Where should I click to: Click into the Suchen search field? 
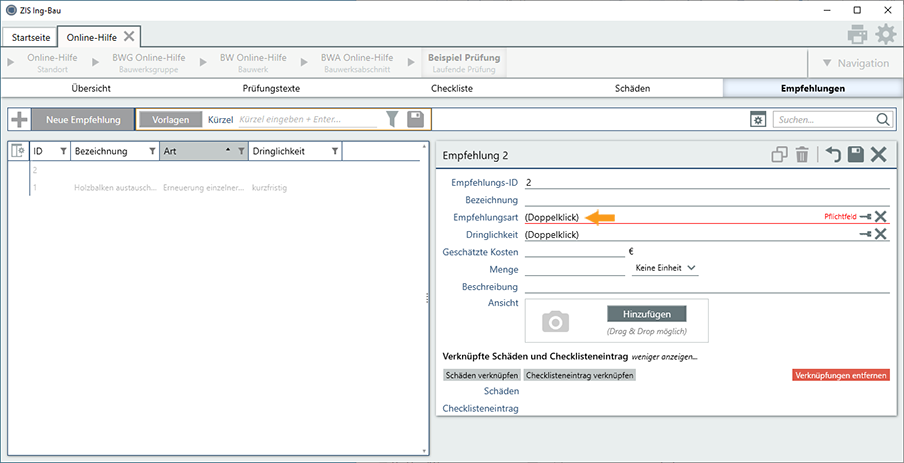point(824,120)
